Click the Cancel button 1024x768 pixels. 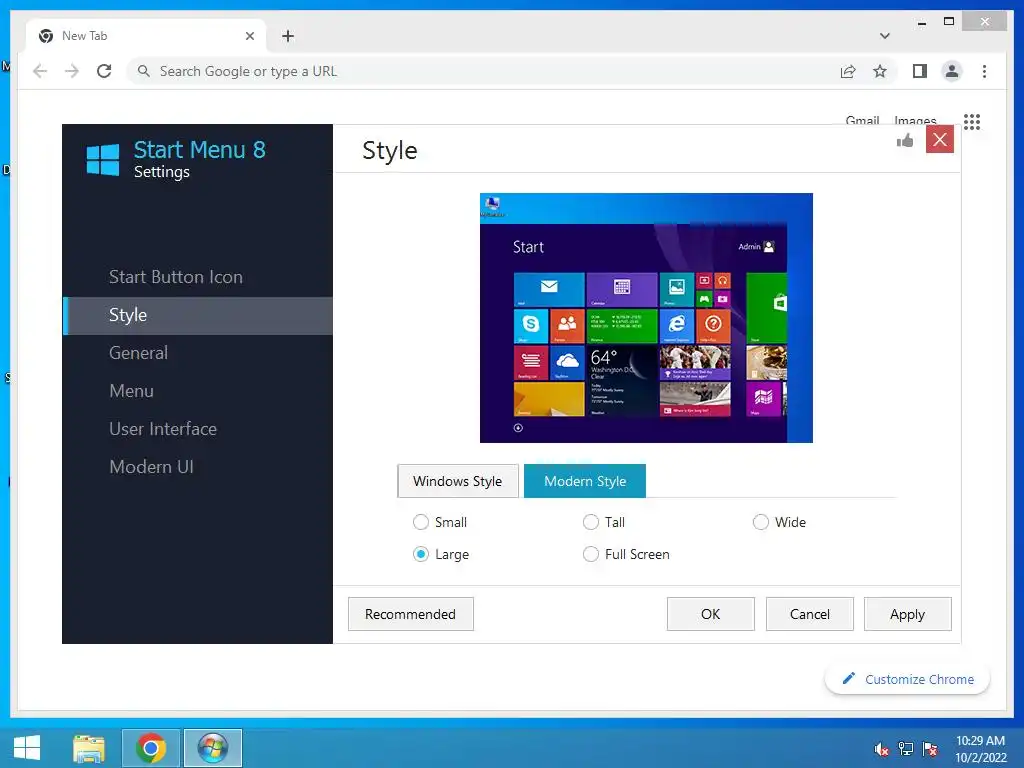tap(810, 615)
